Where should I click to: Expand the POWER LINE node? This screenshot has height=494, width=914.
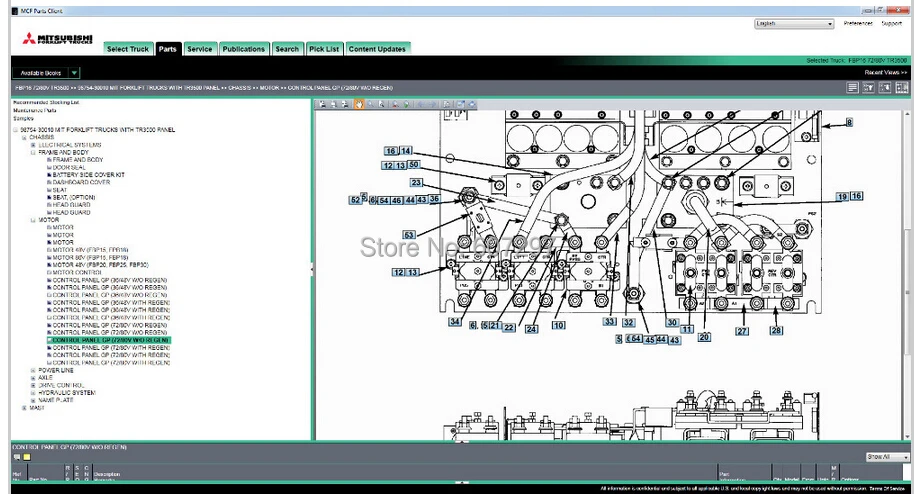tap(33, 370)
